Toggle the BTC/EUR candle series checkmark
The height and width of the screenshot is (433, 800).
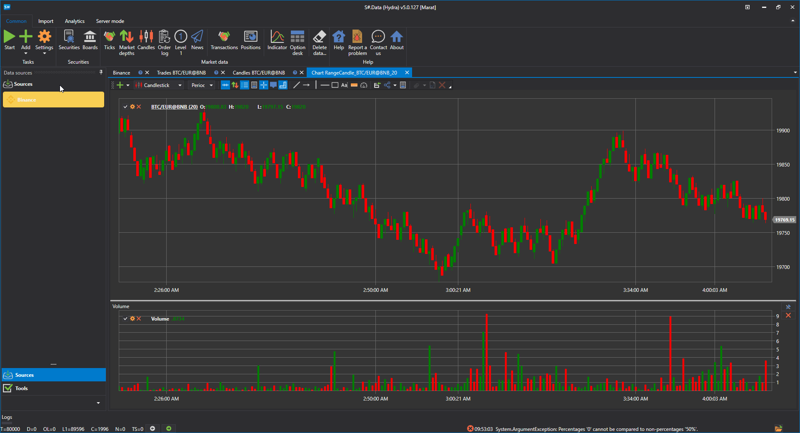coord(125,106)
